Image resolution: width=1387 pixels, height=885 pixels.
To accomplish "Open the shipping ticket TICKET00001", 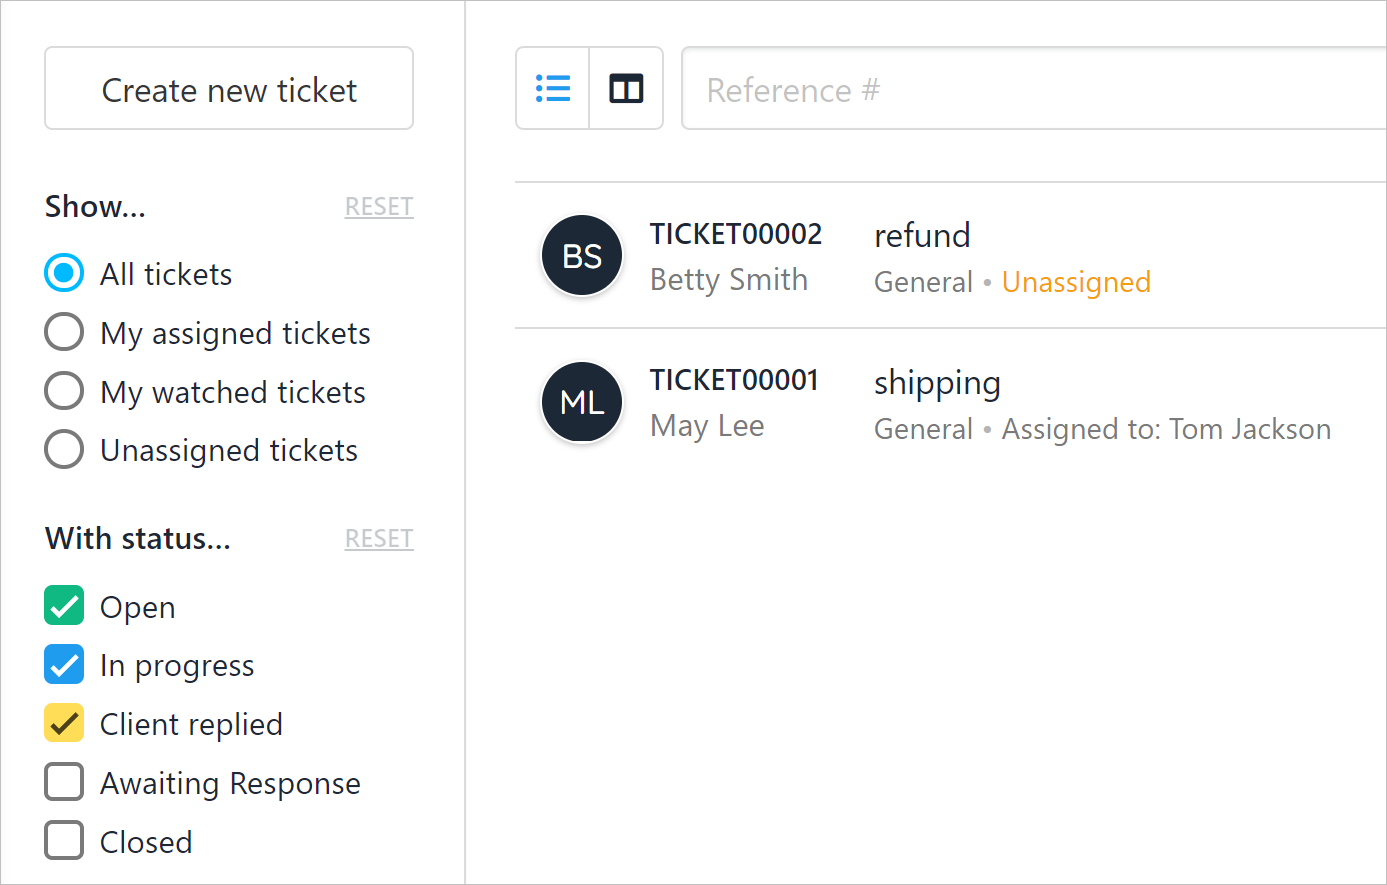I will 937,383.
